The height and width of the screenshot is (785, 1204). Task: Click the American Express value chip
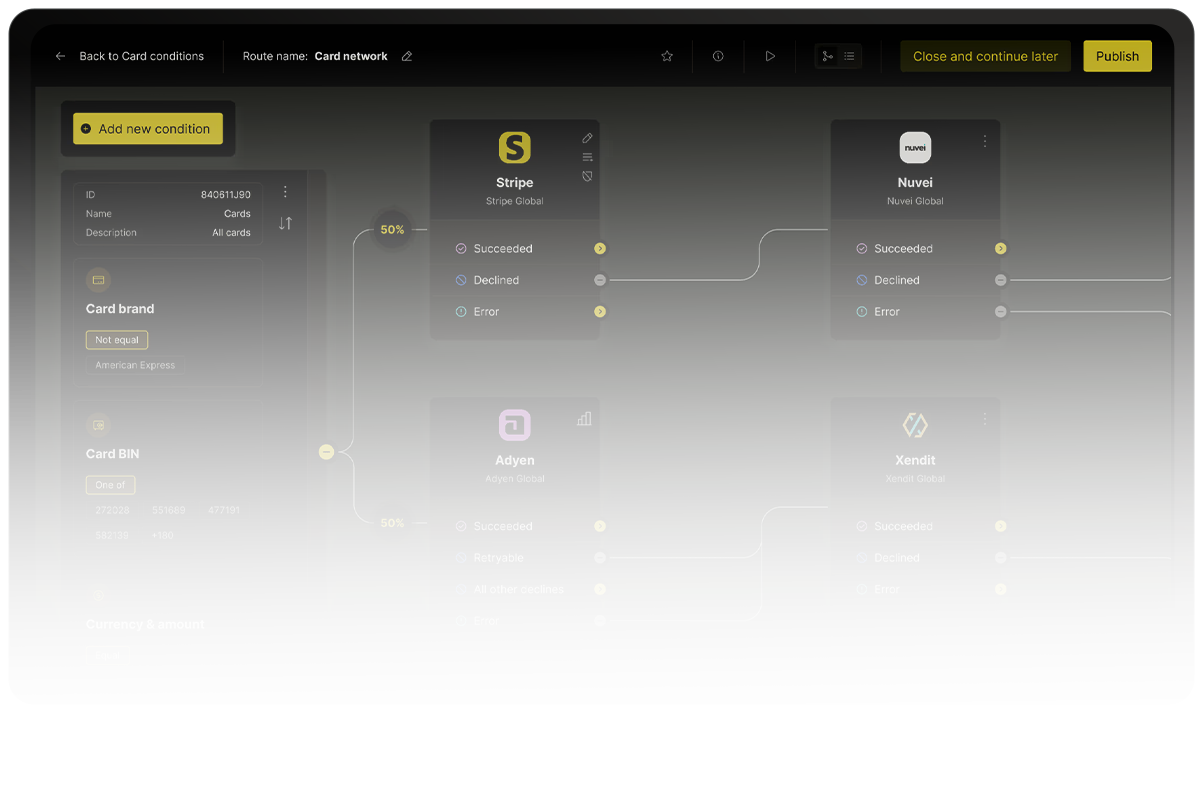coord(135,365)
